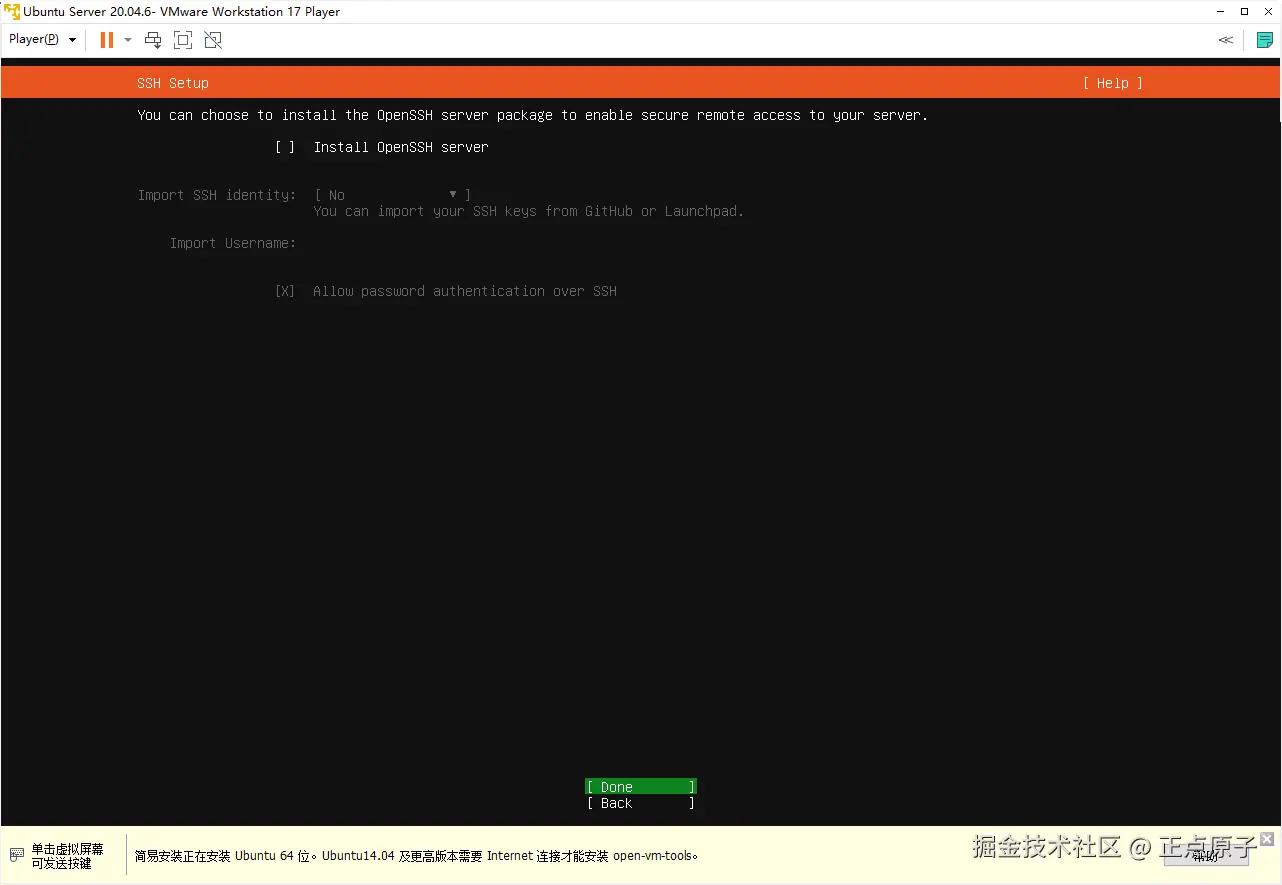Collapse the toolbar with the double chevron
Image resolution: width=1282 pixels, height=885 pixels.
point(1225,40)
